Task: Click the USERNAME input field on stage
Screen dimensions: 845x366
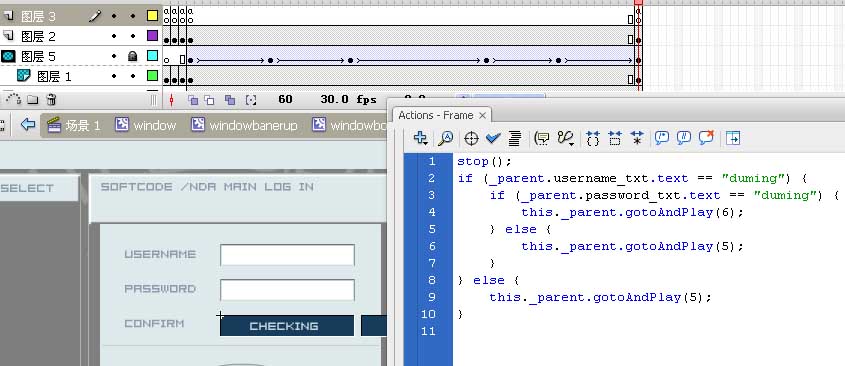Action: point(287,255)
